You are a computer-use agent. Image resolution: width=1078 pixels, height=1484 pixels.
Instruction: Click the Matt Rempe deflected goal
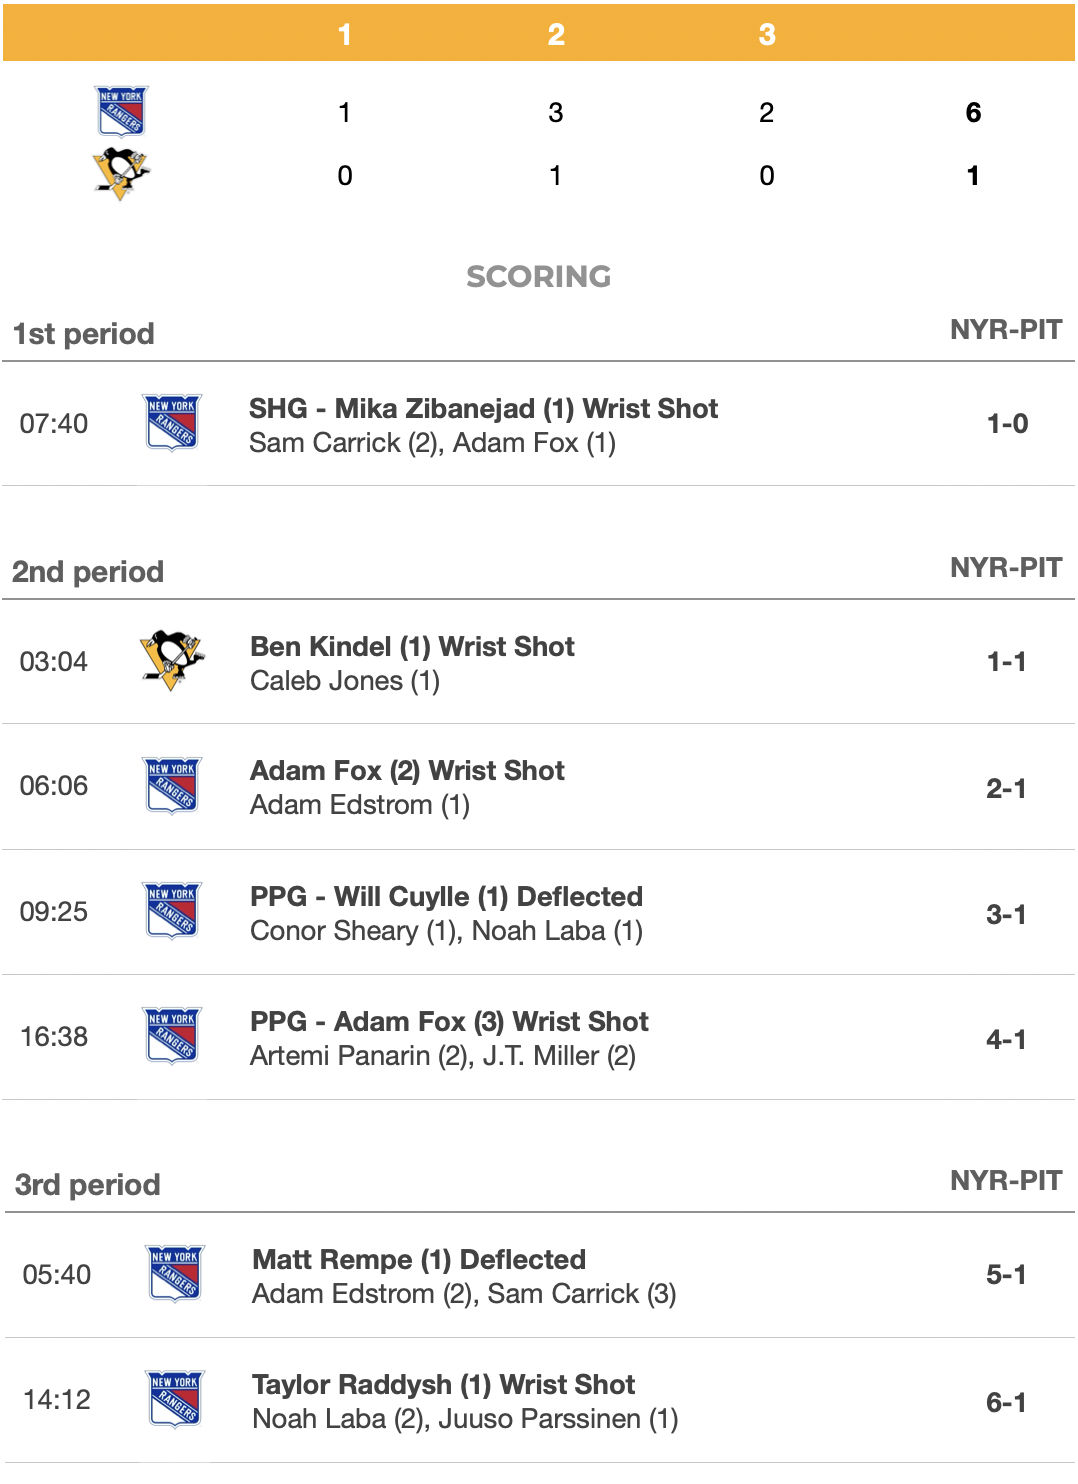tap(419, 1260)
